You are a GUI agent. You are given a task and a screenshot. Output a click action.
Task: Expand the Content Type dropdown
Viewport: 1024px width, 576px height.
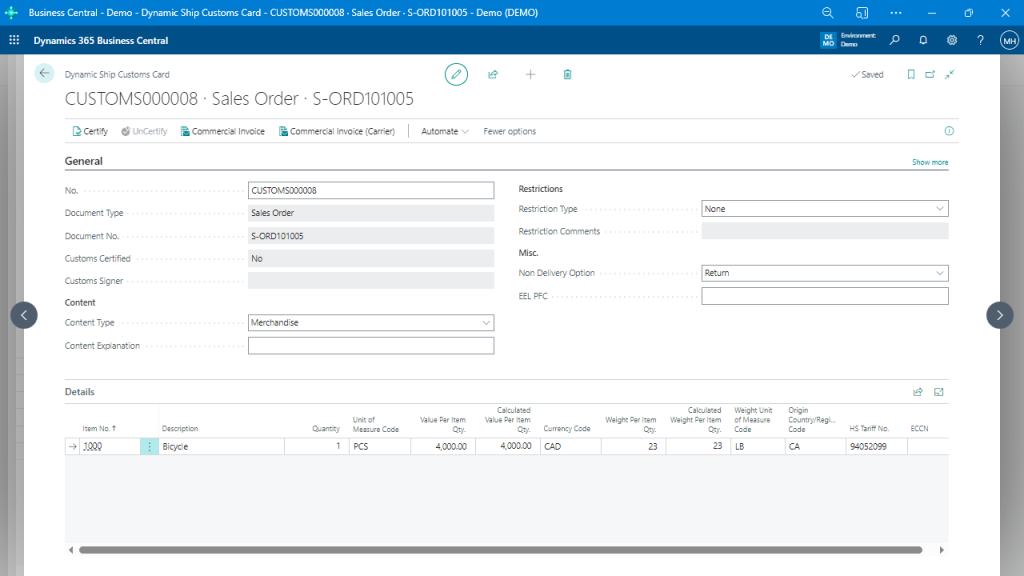coord(486,322)
